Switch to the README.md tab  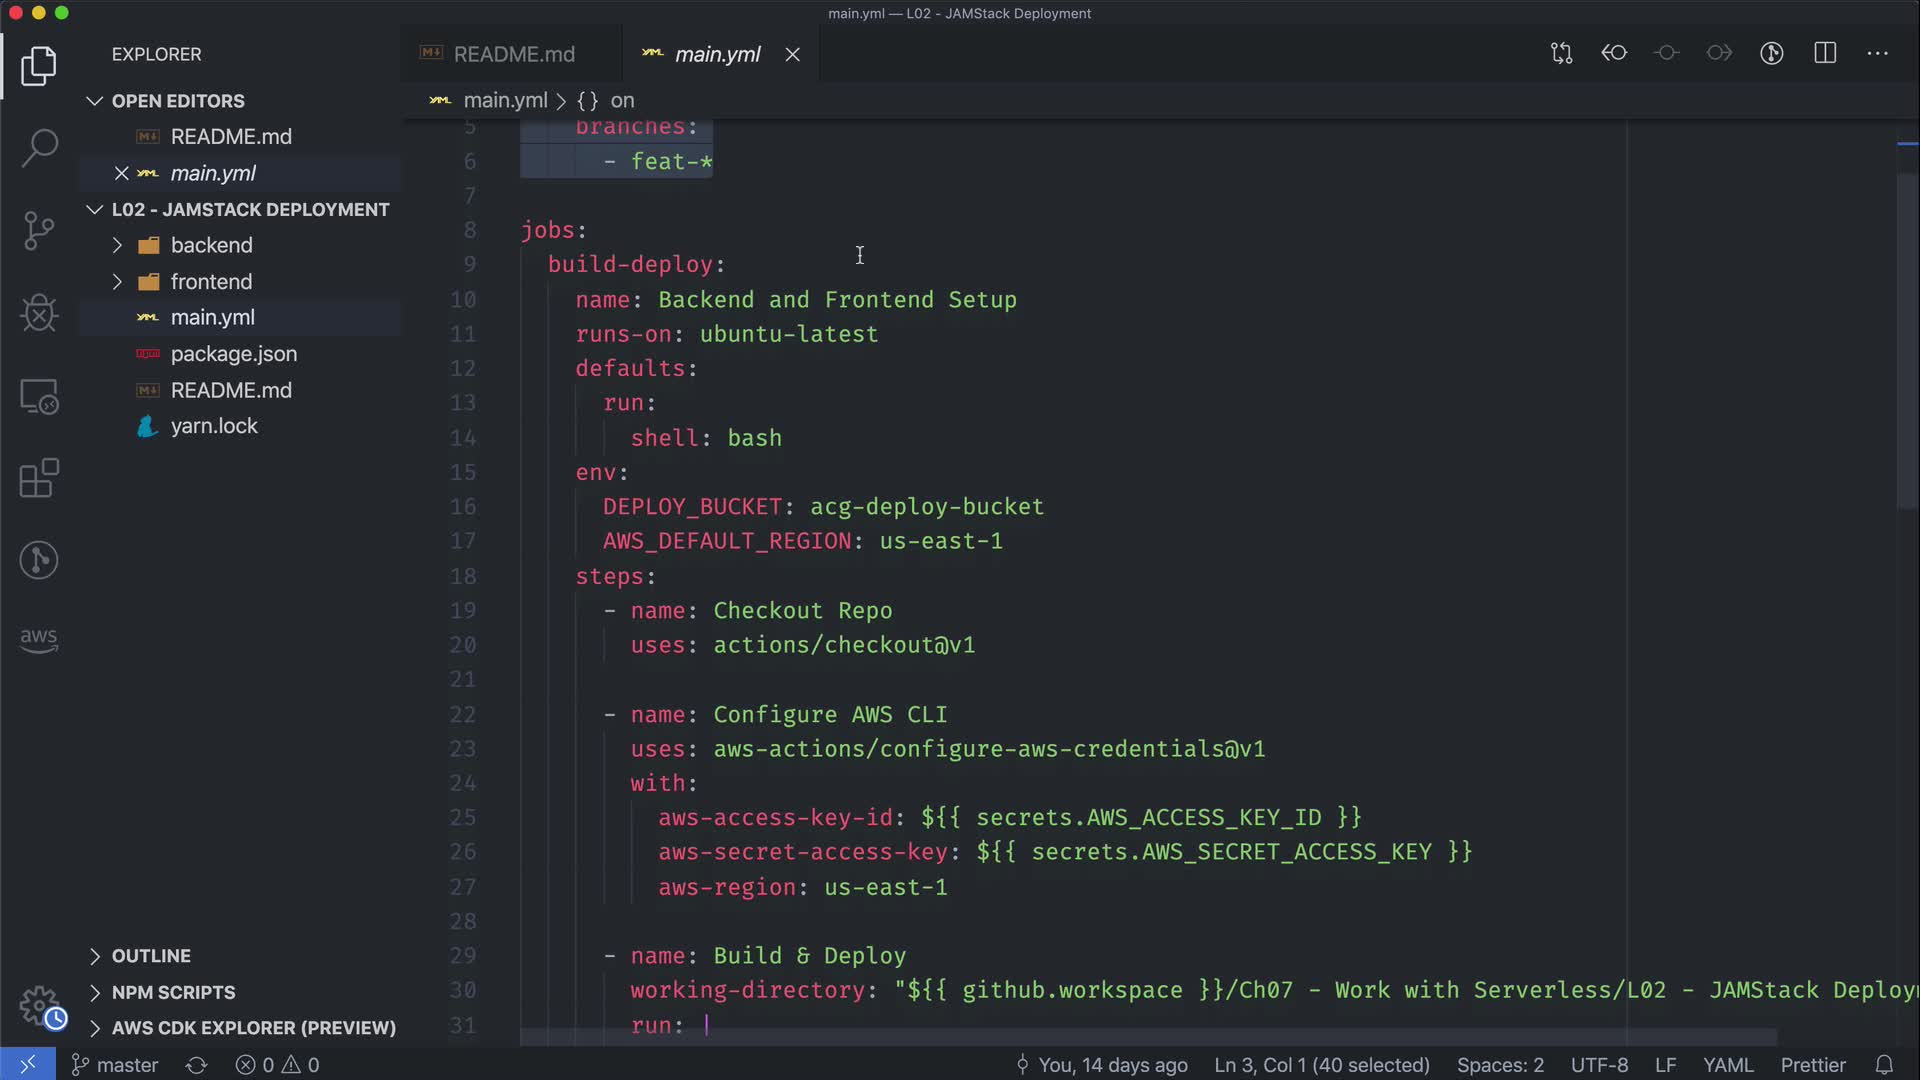click(513, 54)
